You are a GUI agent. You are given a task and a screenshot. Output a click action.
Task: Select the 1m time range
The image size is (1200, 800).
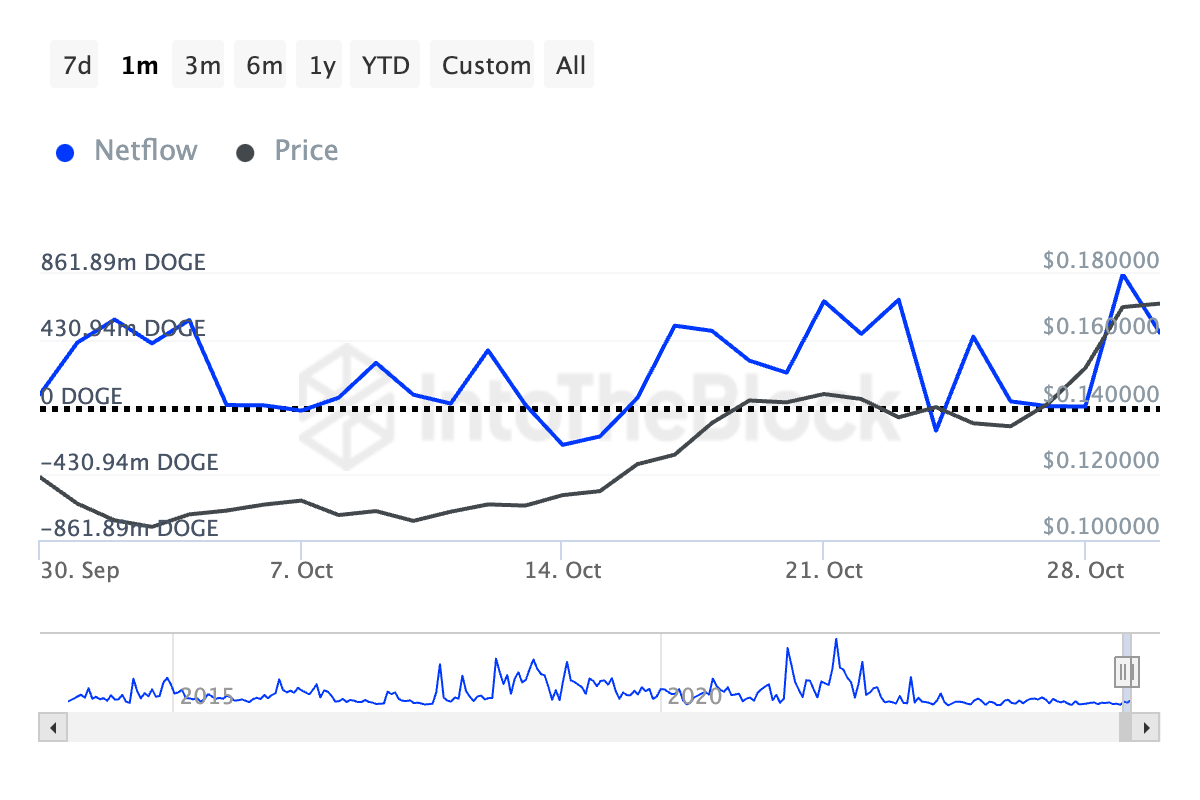pyautogui.click(x=139, y=66)
